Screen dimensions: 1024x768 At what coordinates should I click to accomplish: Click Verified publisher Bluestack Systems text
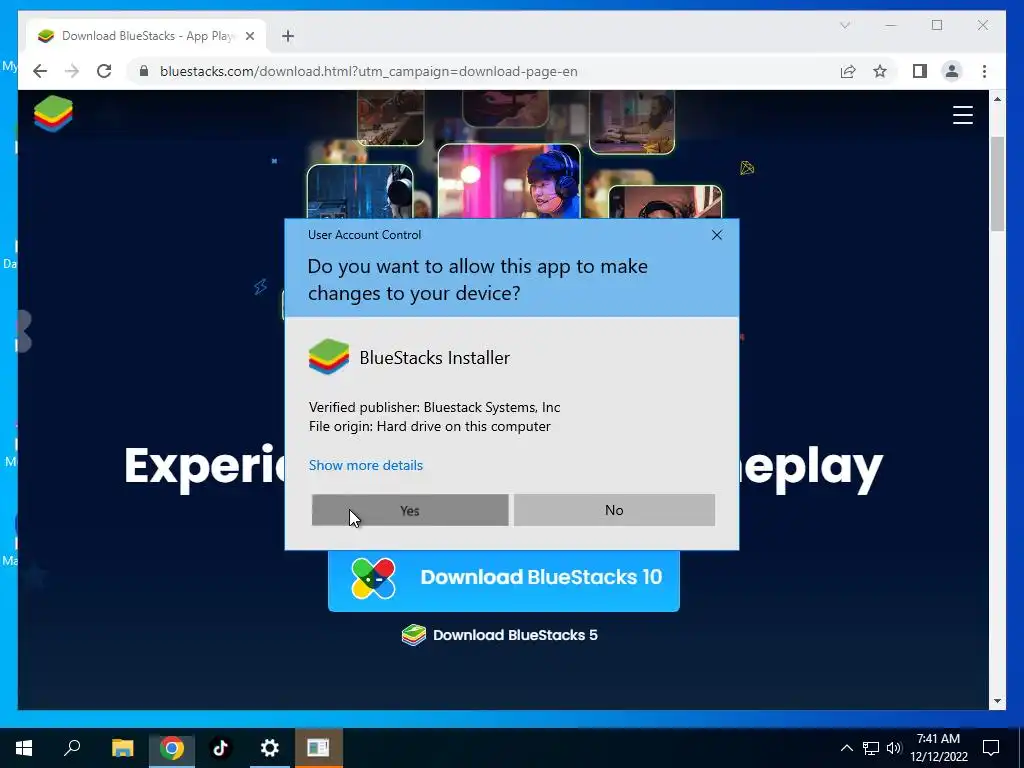pyautogui.click(x=434, y=407)
